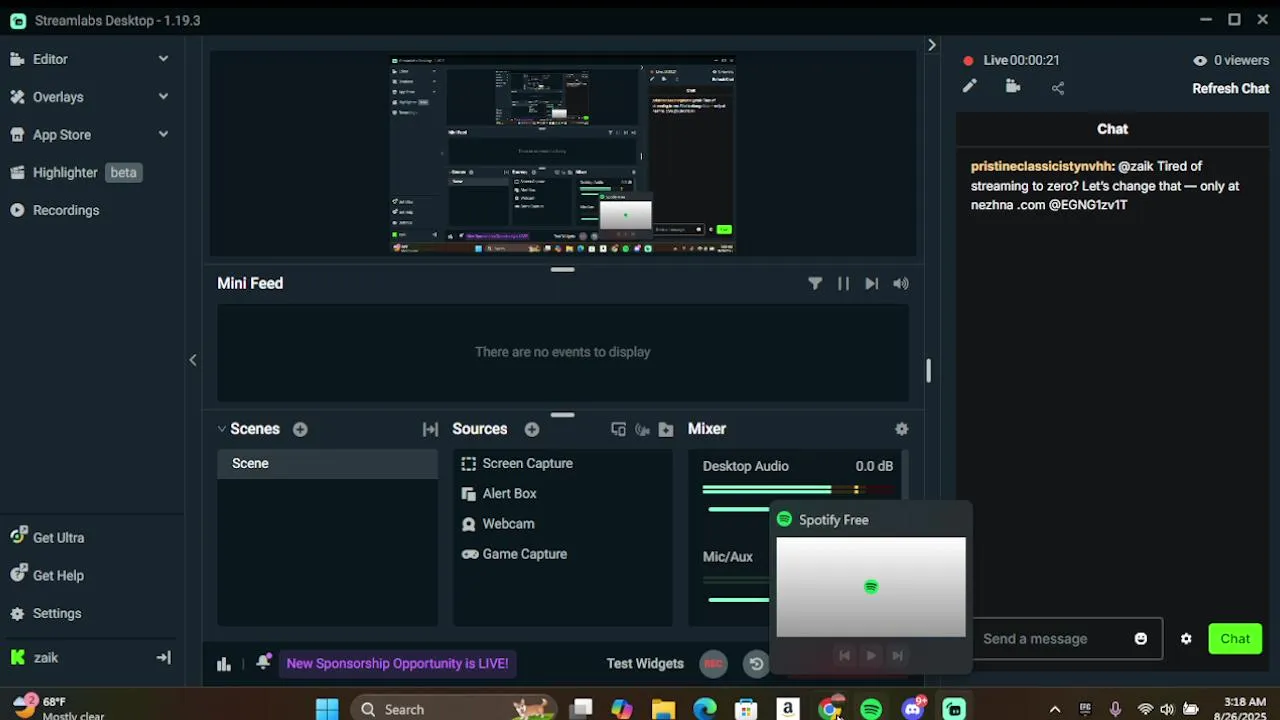Image resolution: width=1280 pixels, height=720 pixels.
Task: Open the Editor section in sidebar
Action: click(x=50, y=59)
